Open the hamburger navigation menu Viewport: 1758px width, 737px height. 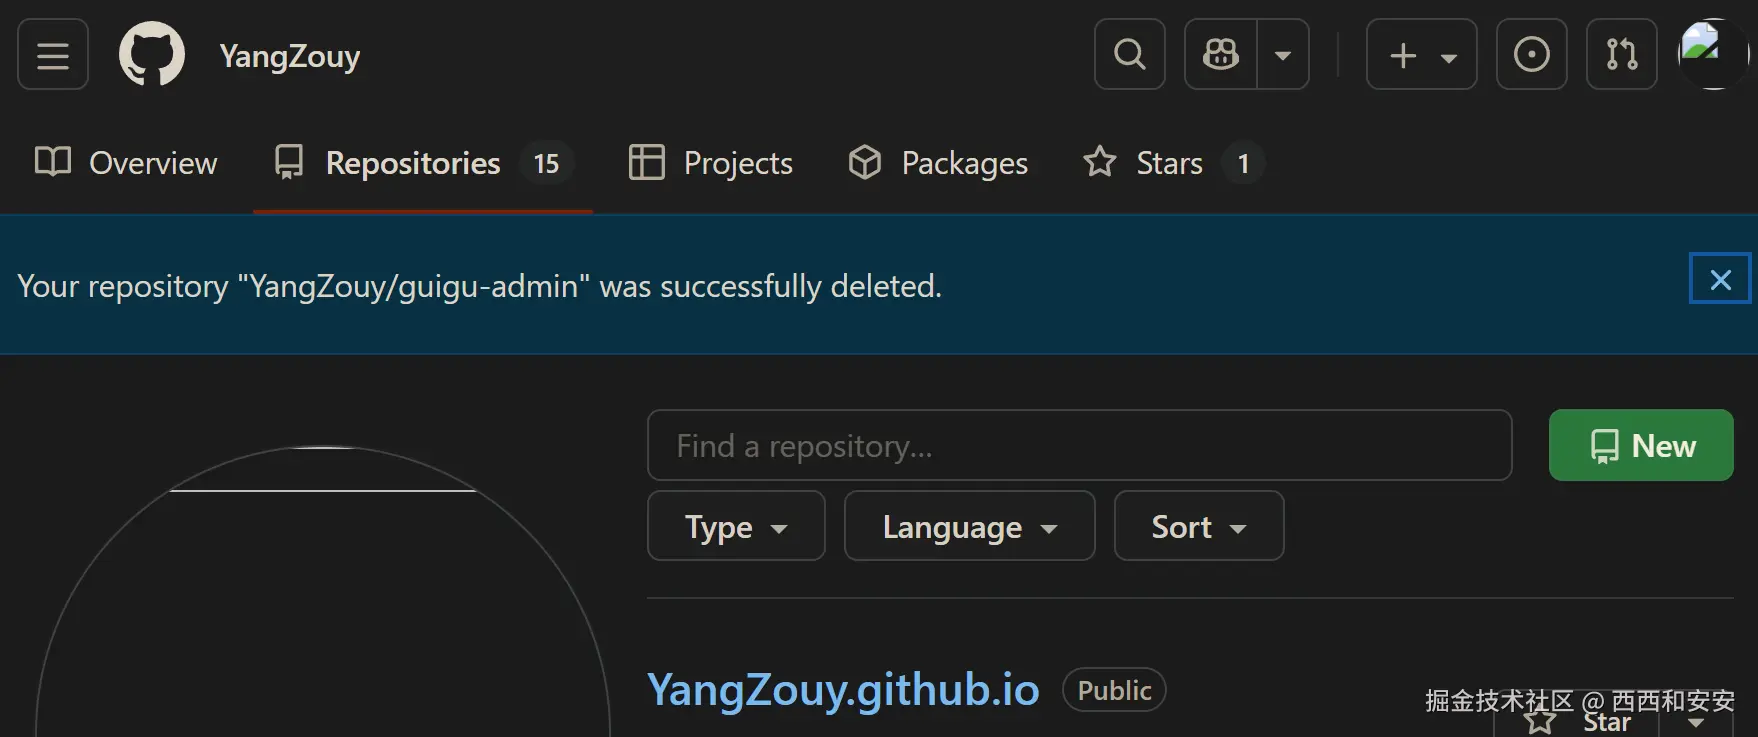click(x=53, y=55)
